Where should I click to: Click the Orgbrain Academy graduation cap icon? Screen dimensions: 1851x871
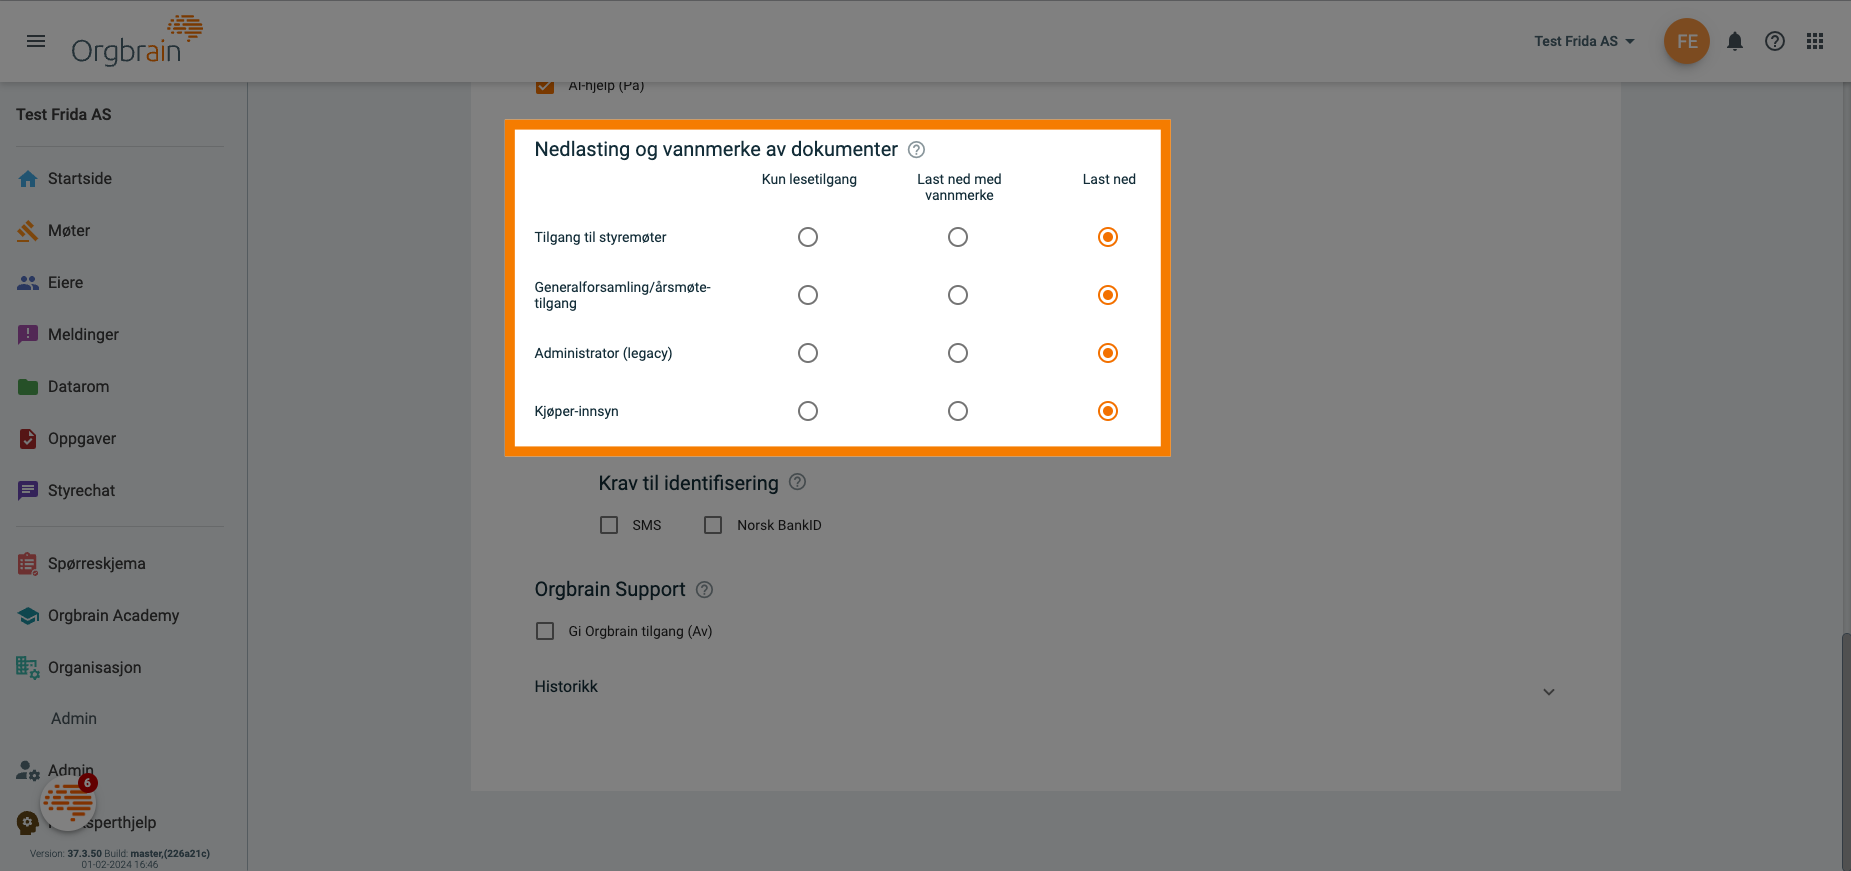click(28, 616)
